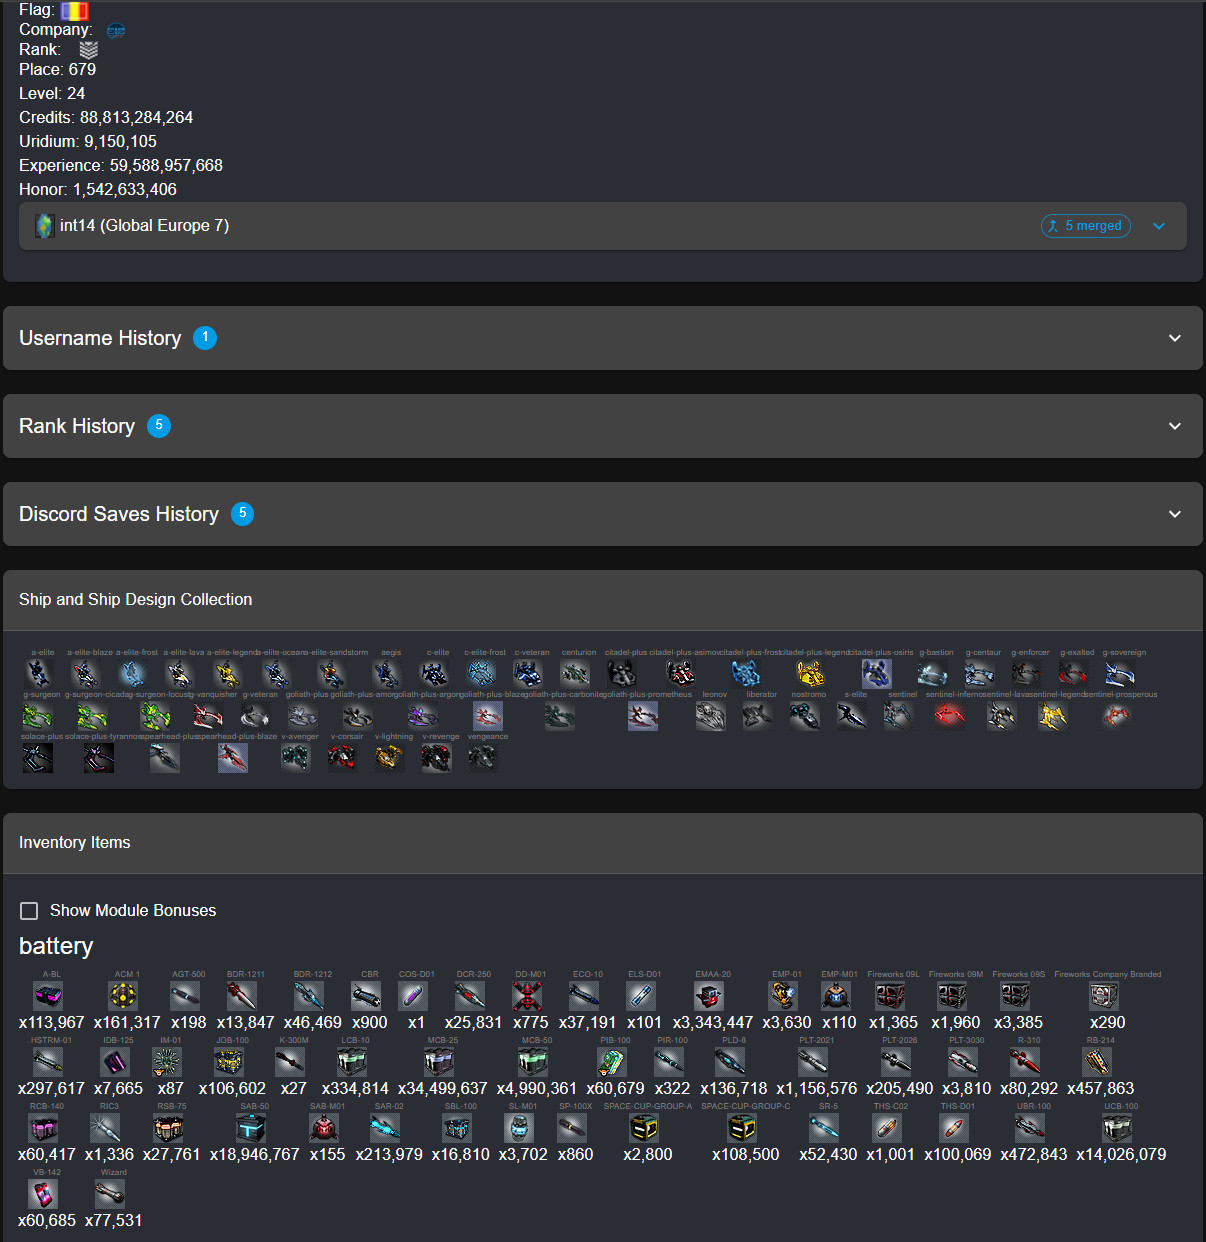1206x1242 pixels.
Task: Click the VB-142 battery icon
Action: click(x=44, y=1194)
